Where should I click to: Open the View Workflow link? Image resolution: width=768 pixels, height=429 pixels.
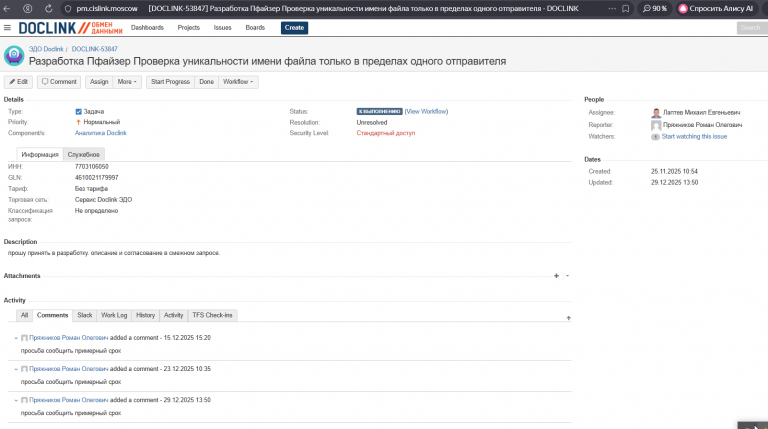click(x=427, y=112)
